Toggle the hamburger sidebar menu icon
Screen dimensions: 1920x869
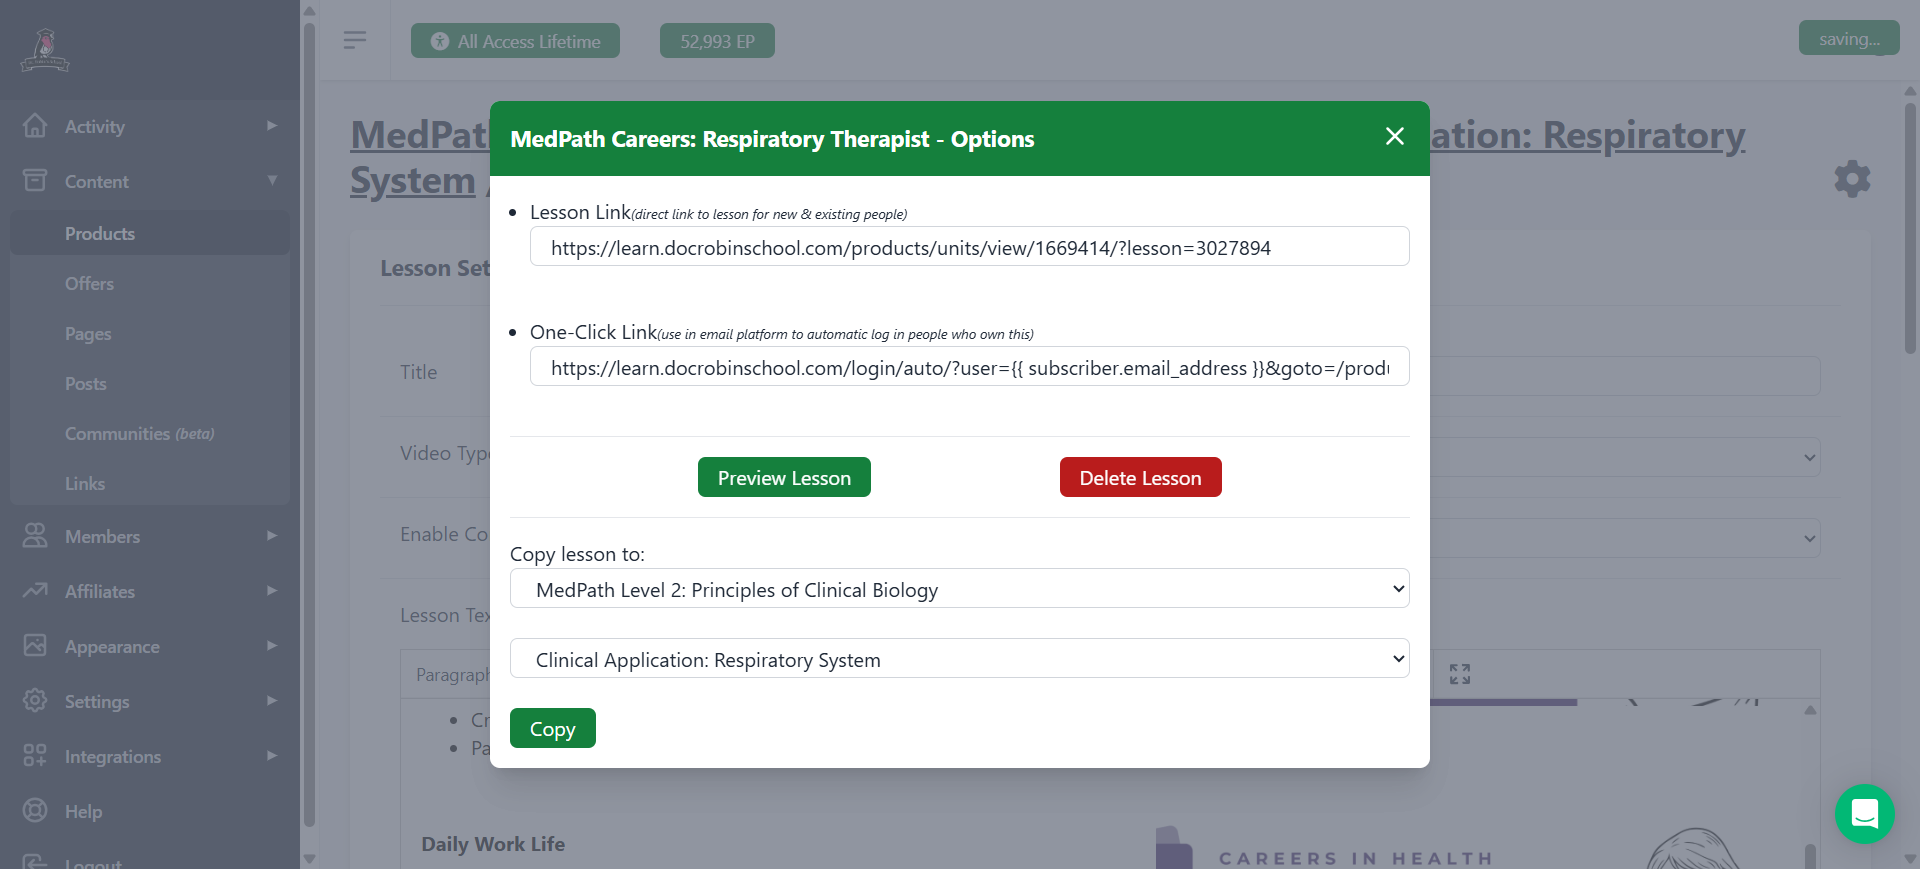(354, 40)
